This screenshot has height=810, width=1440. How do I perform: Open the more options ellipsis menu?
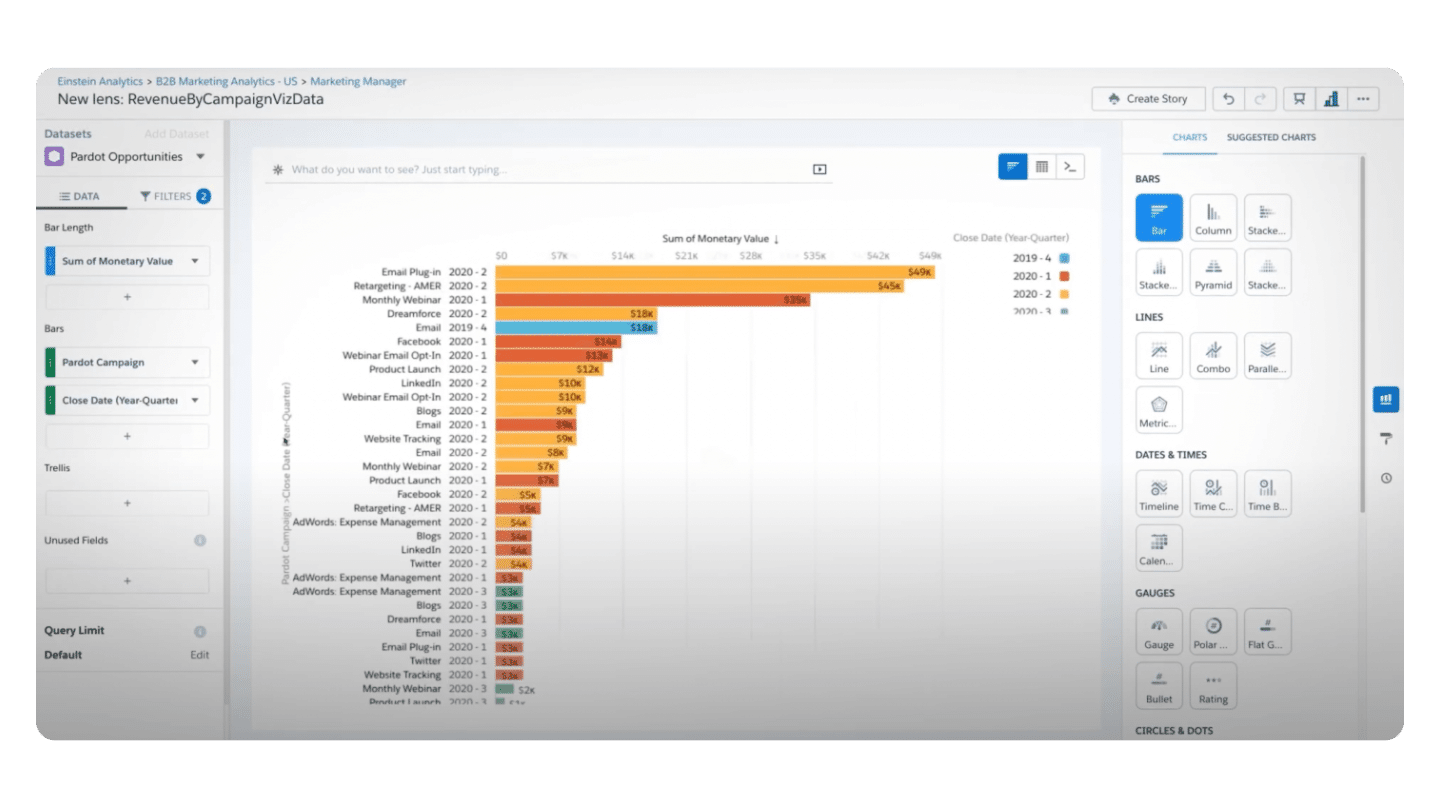(x=1363, y=99)
